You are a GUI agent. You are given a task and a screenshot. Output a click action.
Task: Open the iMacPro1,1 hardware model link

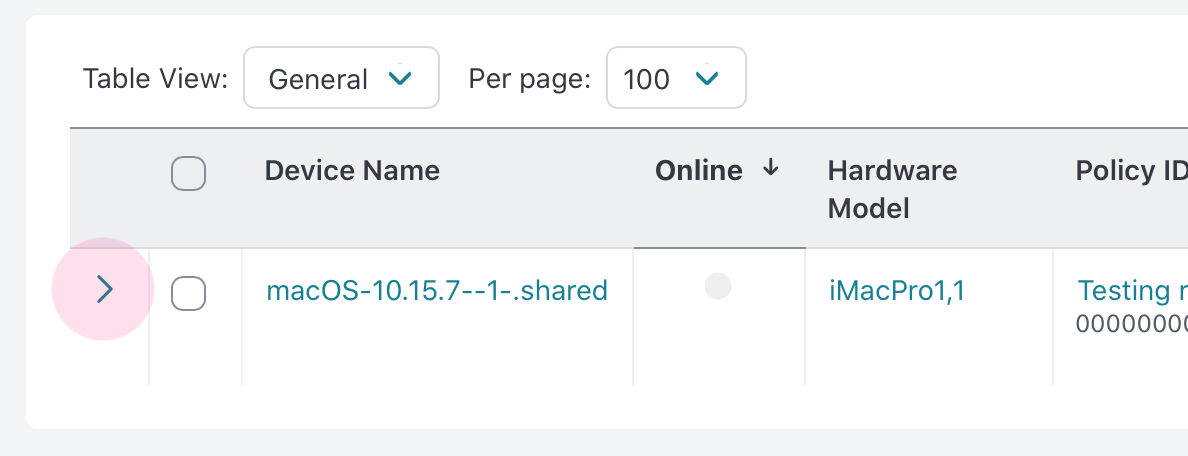pyautogui.click(x=897, y=291)
